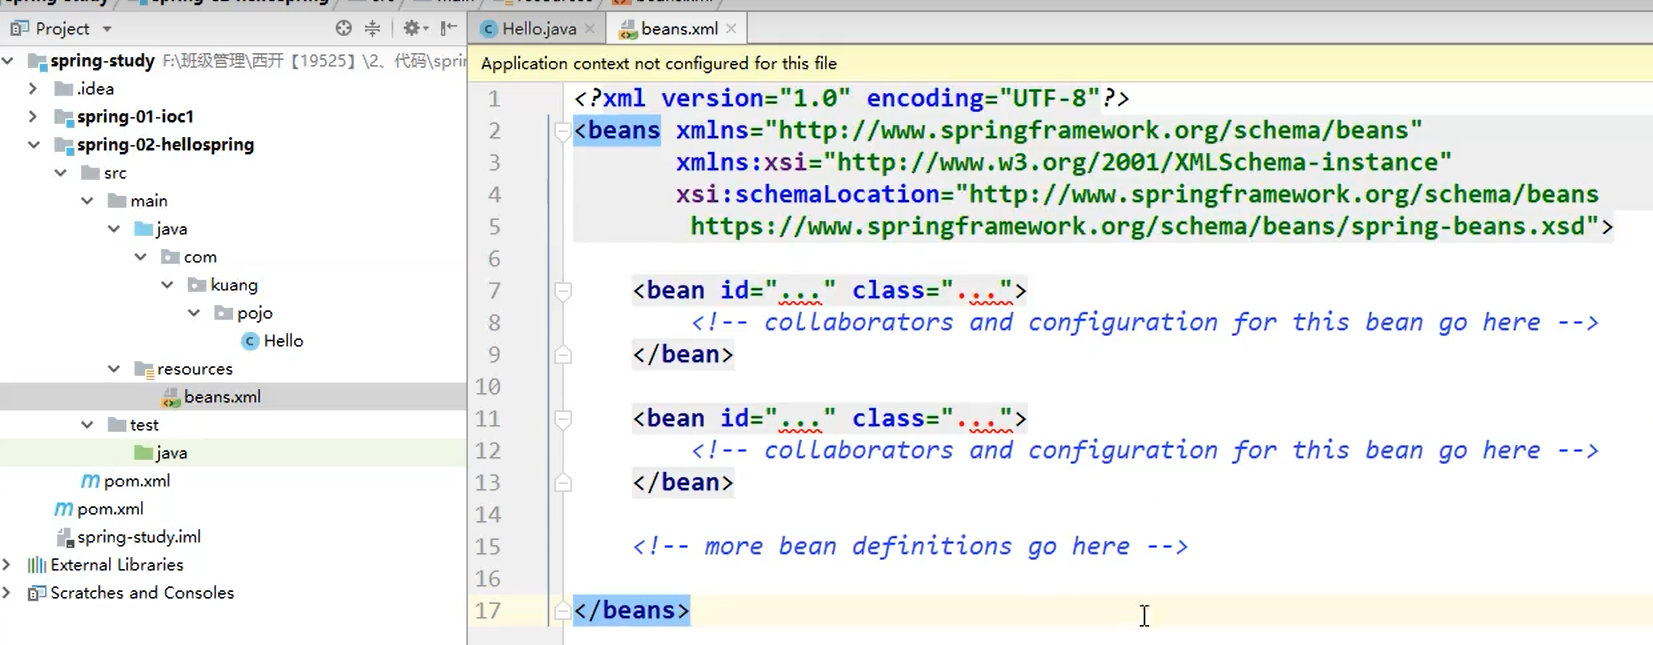Image resolution: width=1653 pixels, height=645 pixels.
Task: Select the beans.xml editor tab
Action: tap(678, 29)
